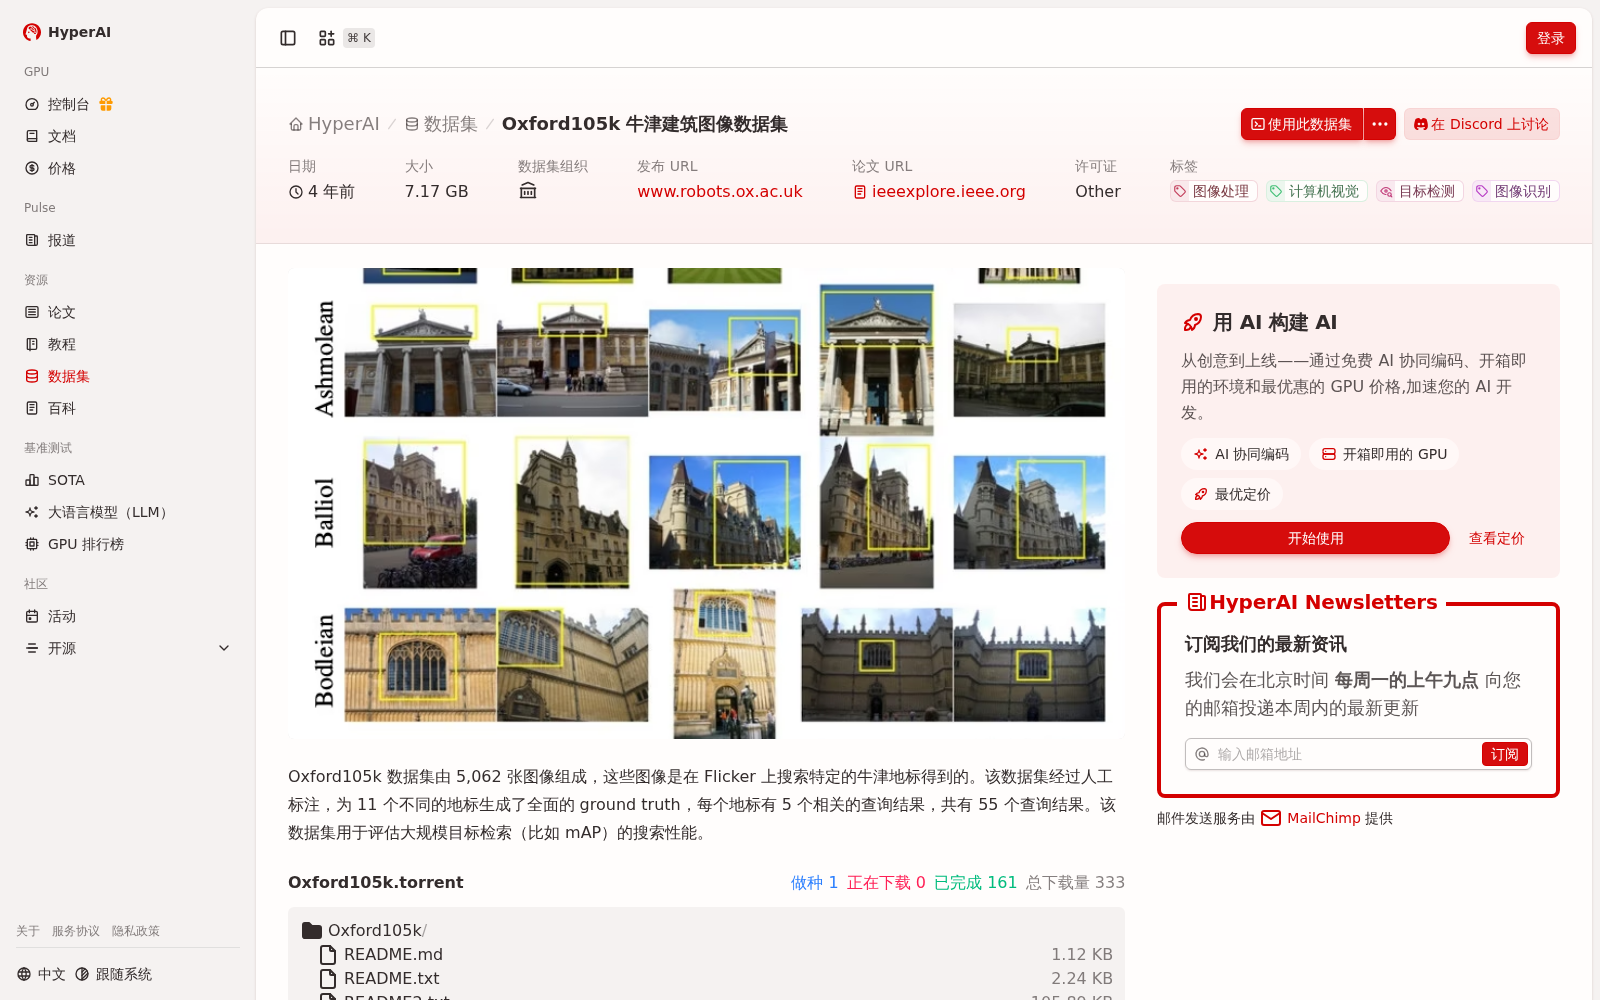Screen dimensions: 1600x1000
Task: Click the 做种 1 seeding stat
Action: 814,882
